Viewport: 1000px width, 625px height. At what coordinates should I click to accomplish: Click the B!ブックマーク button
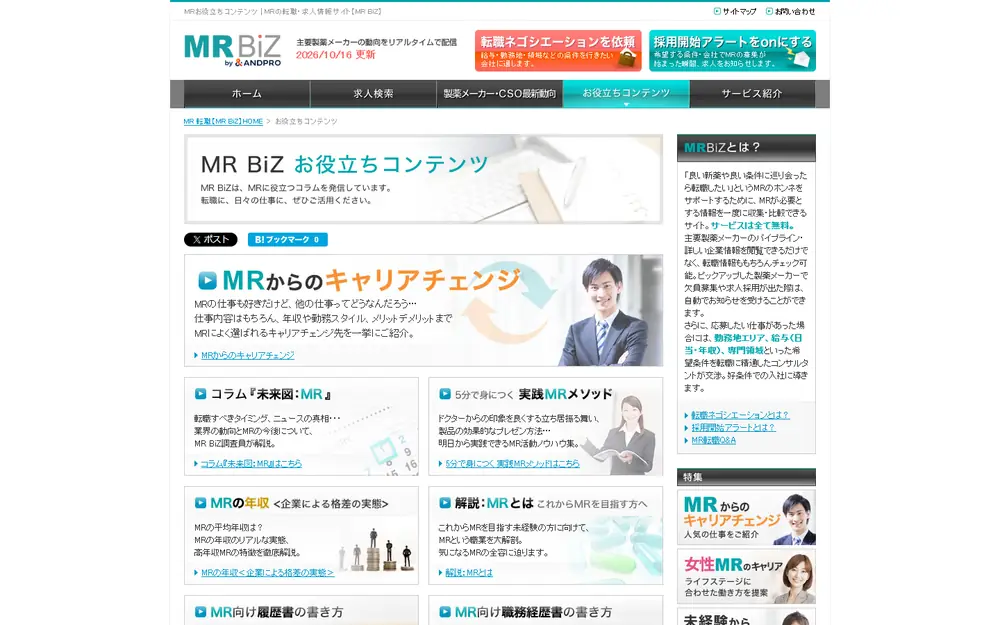(x=288, y=240)
